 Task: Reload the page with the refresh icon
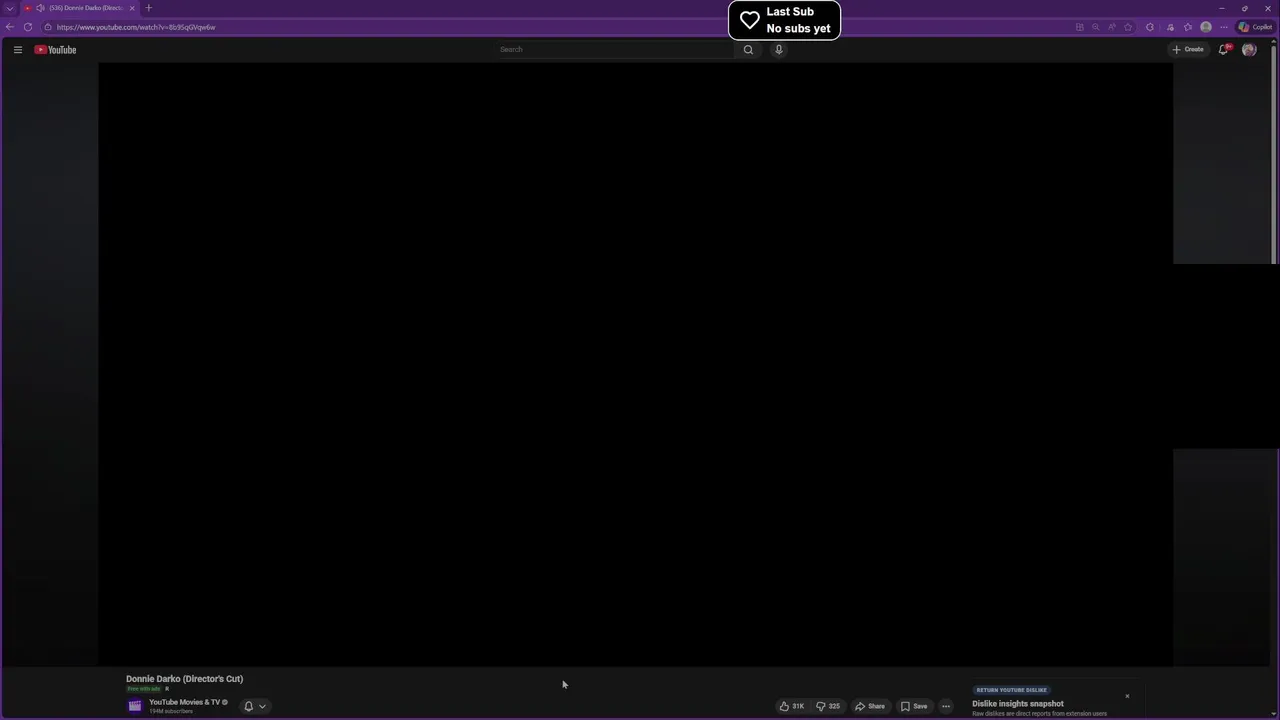28,27
